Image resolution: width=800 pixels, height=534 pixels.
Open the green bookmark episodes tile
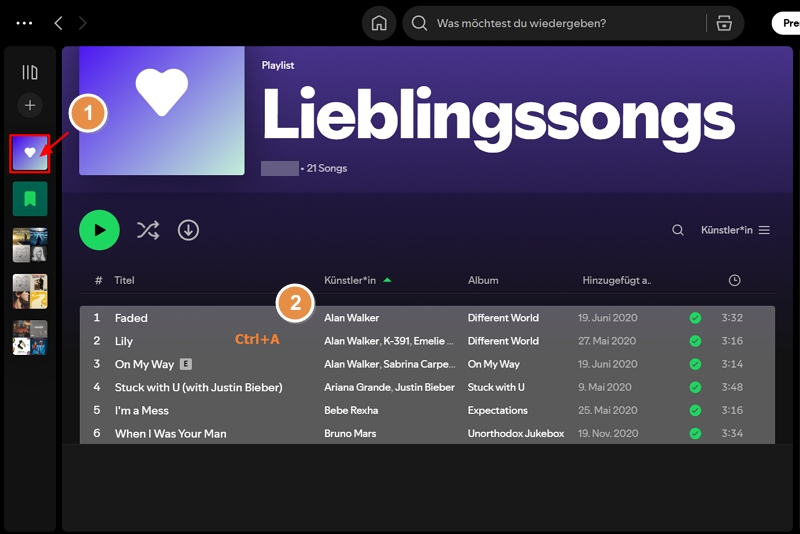tap(30, 199)
